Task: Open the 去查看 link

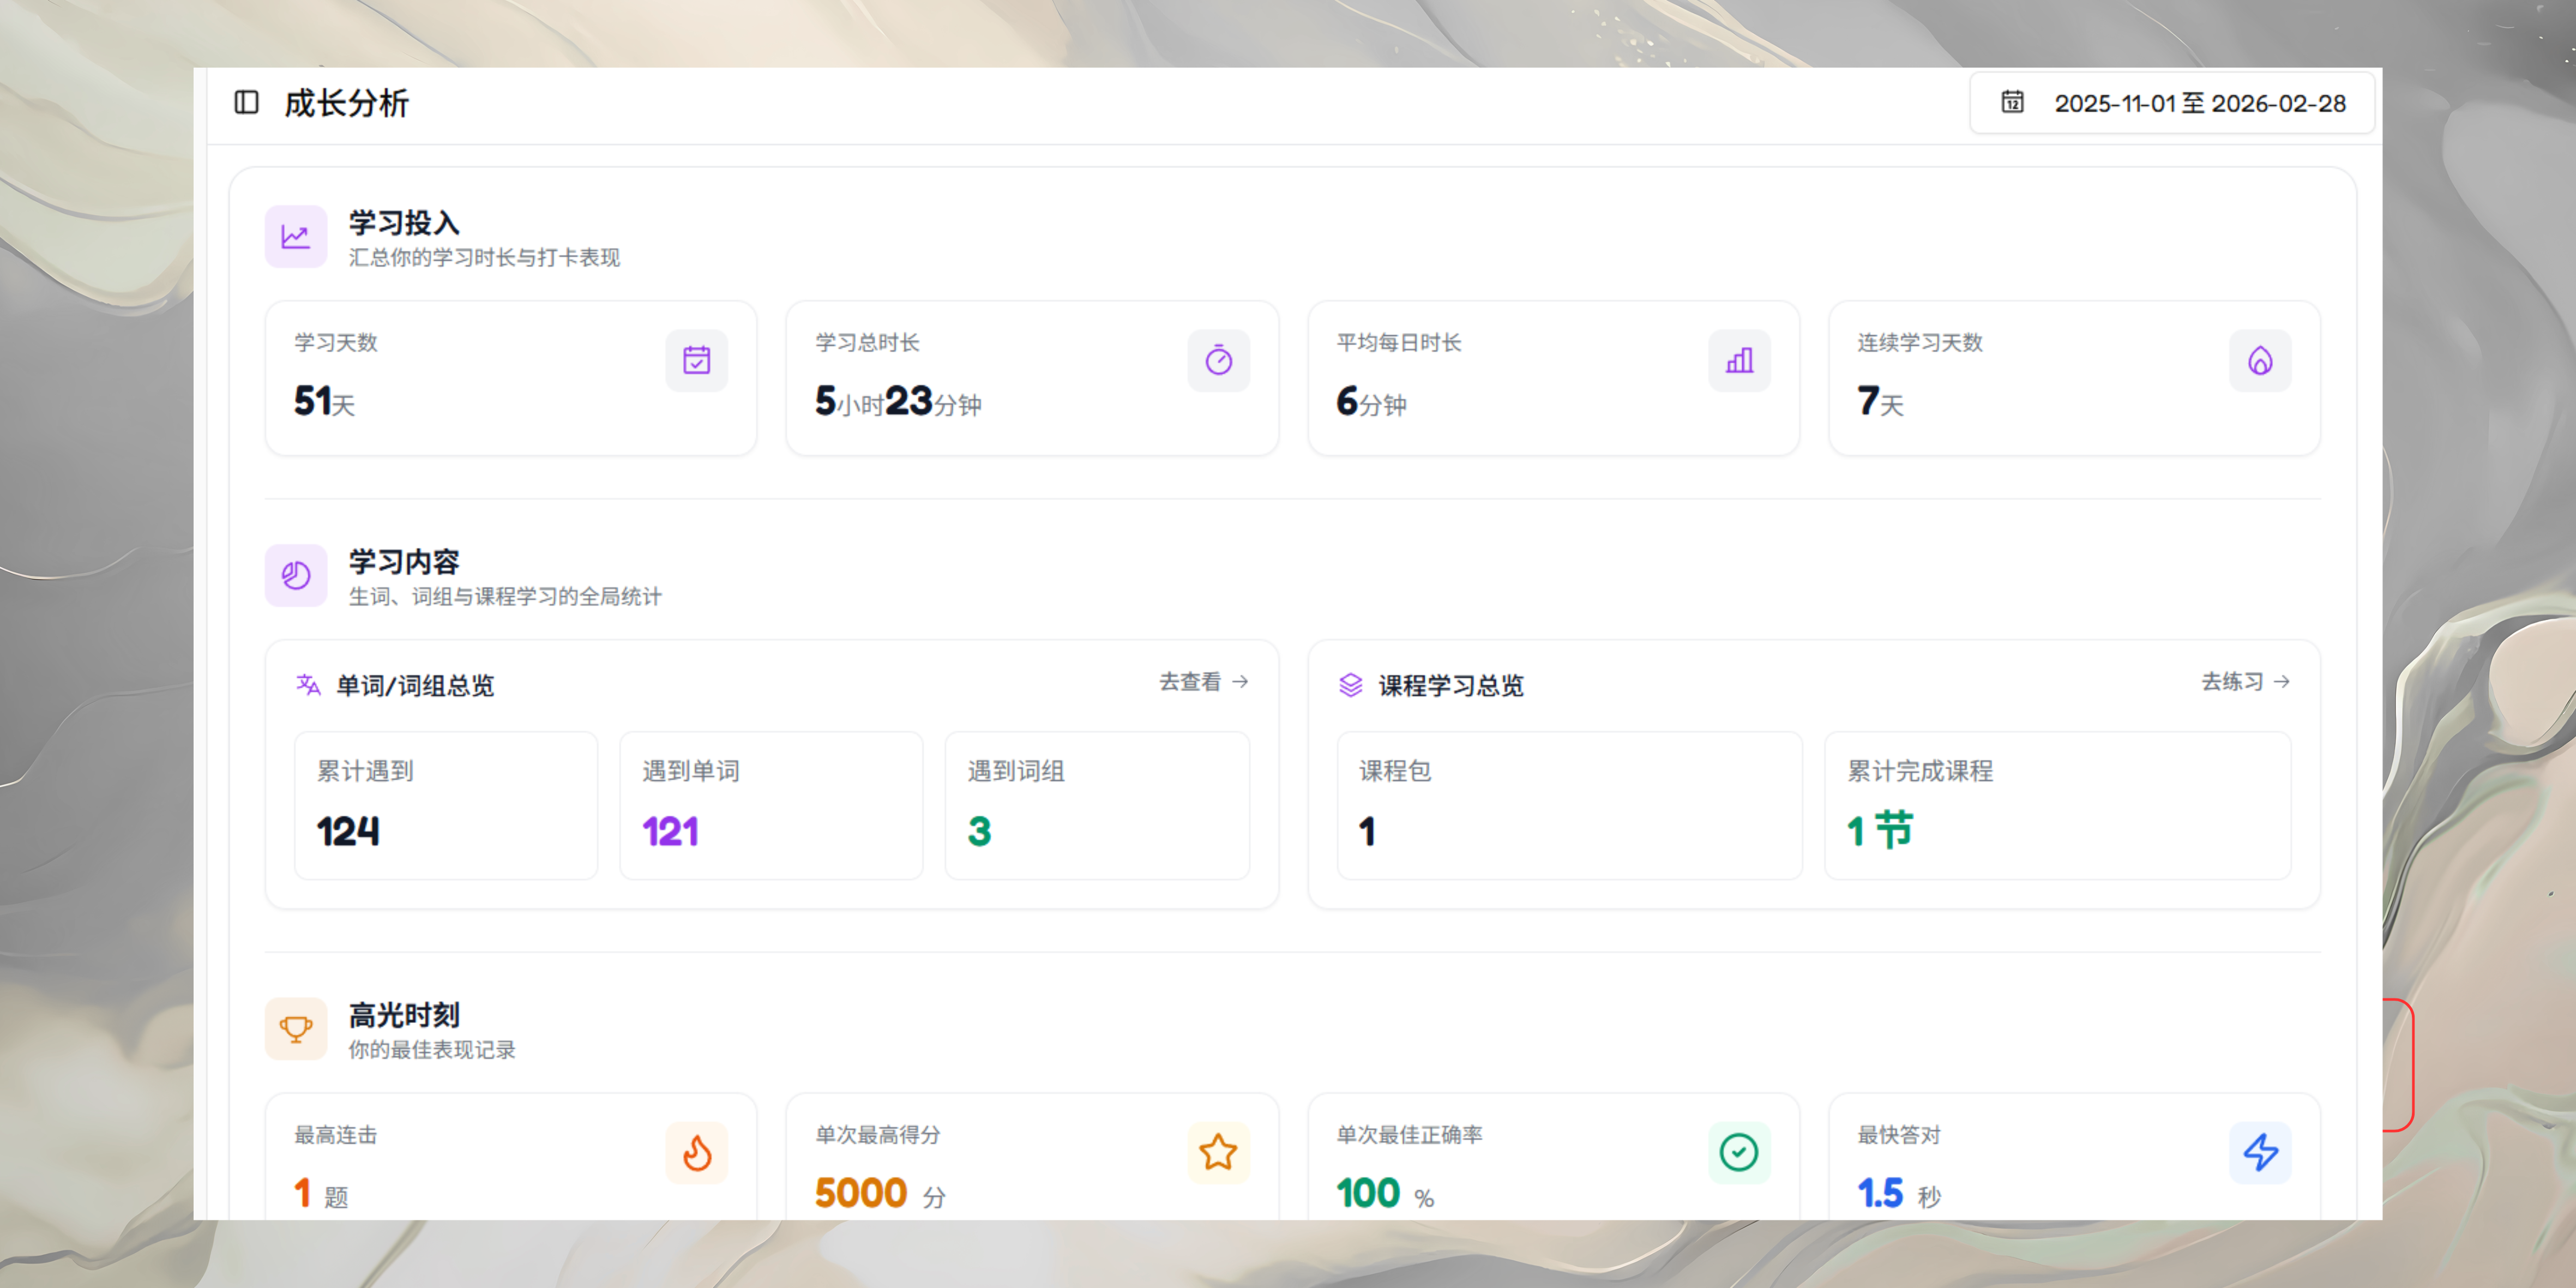Action: (1203, 682)
